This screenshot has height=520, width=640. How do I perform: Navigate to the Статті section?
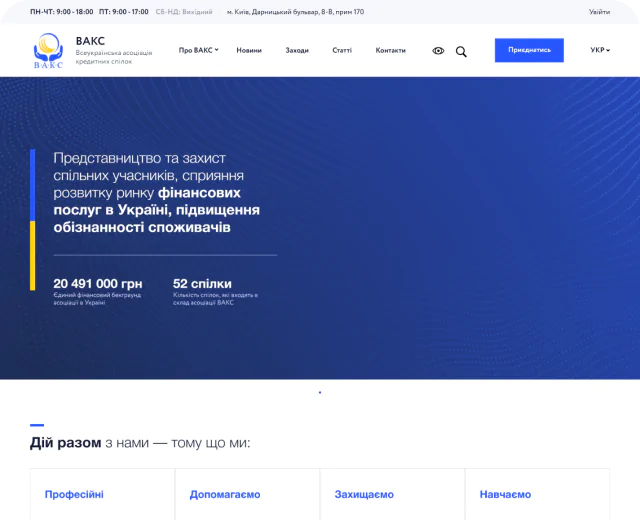(342, 50)
